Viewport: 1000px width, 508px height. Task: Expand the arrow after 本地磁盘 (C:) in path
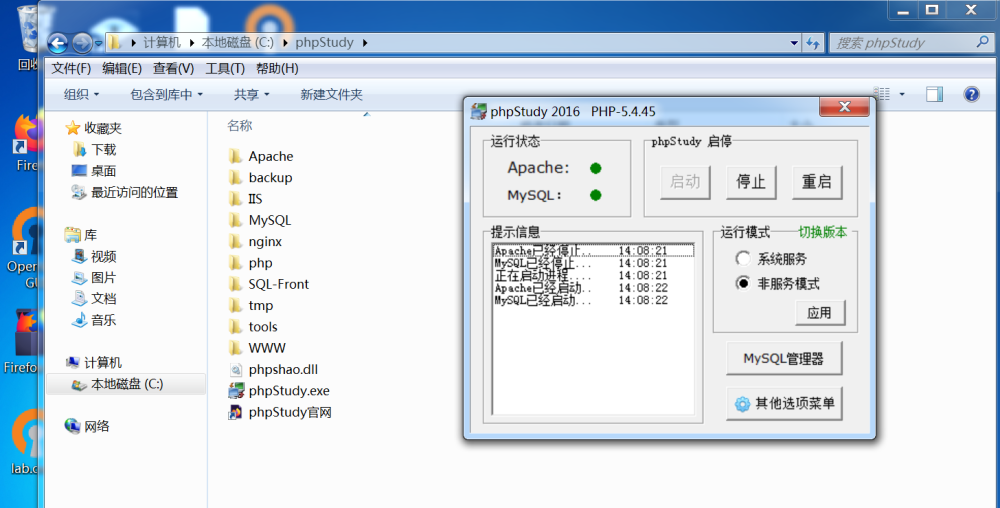284,43
